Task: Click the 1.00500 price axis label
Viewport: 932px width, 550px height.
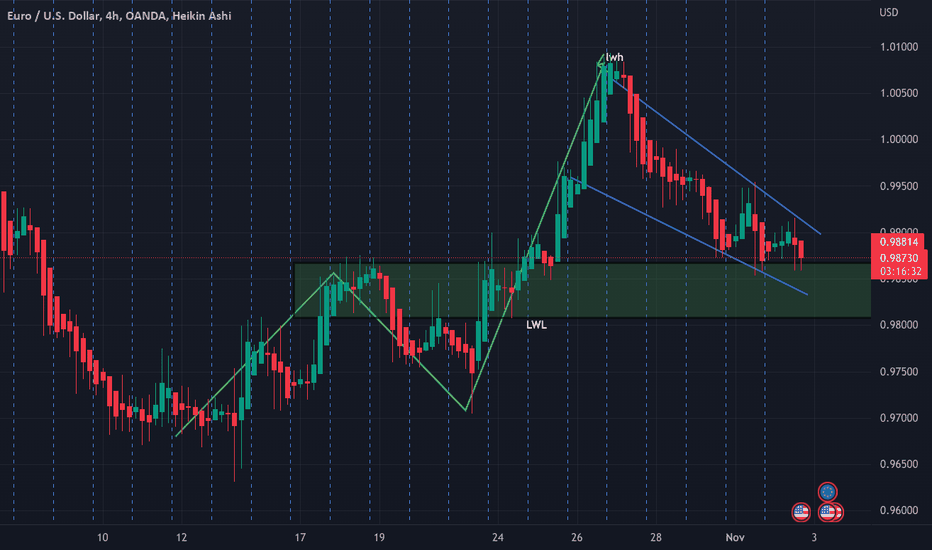Action: click(899, 93)
